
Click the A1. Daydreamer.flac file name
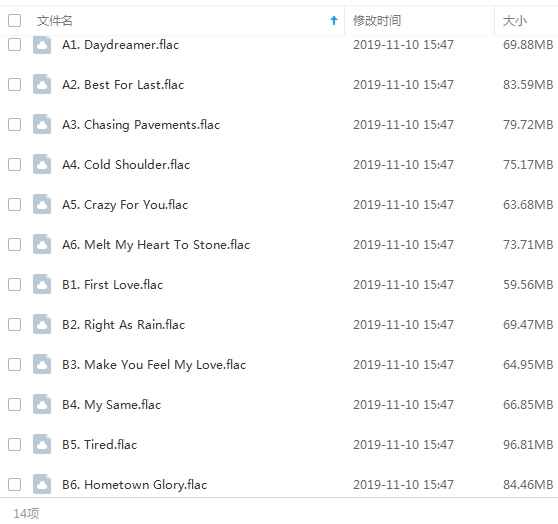pos(120,45)
